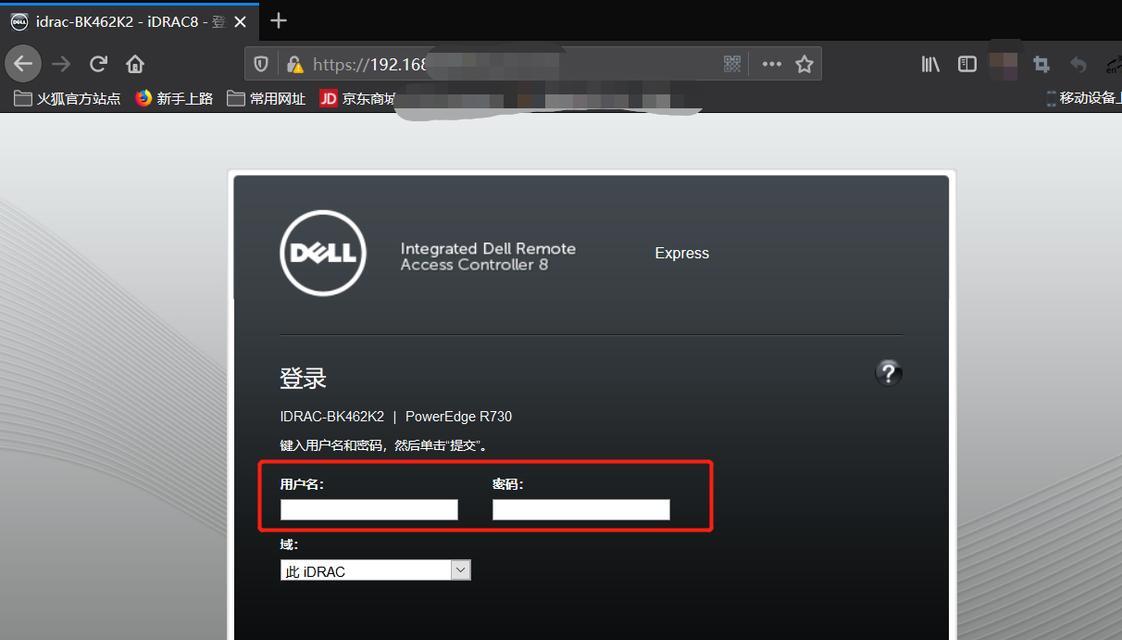
Task: Open the 火狐官方站点 bookmark folder
Action: pos(67,98)
